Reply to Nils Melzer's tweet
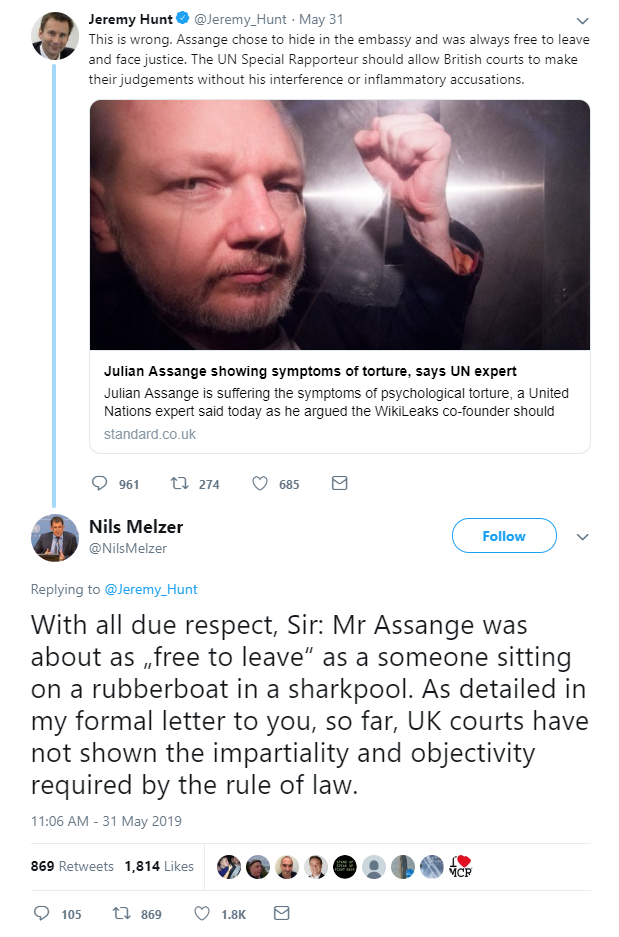 [x=42, y=914]
